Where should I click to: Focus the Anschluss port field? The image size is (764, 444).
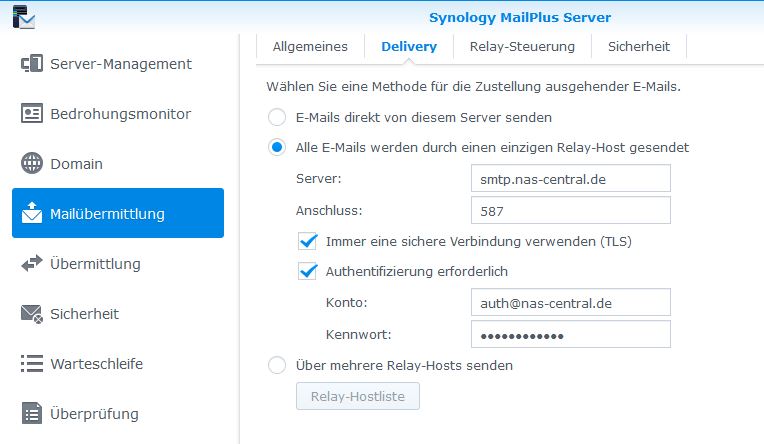569,210
